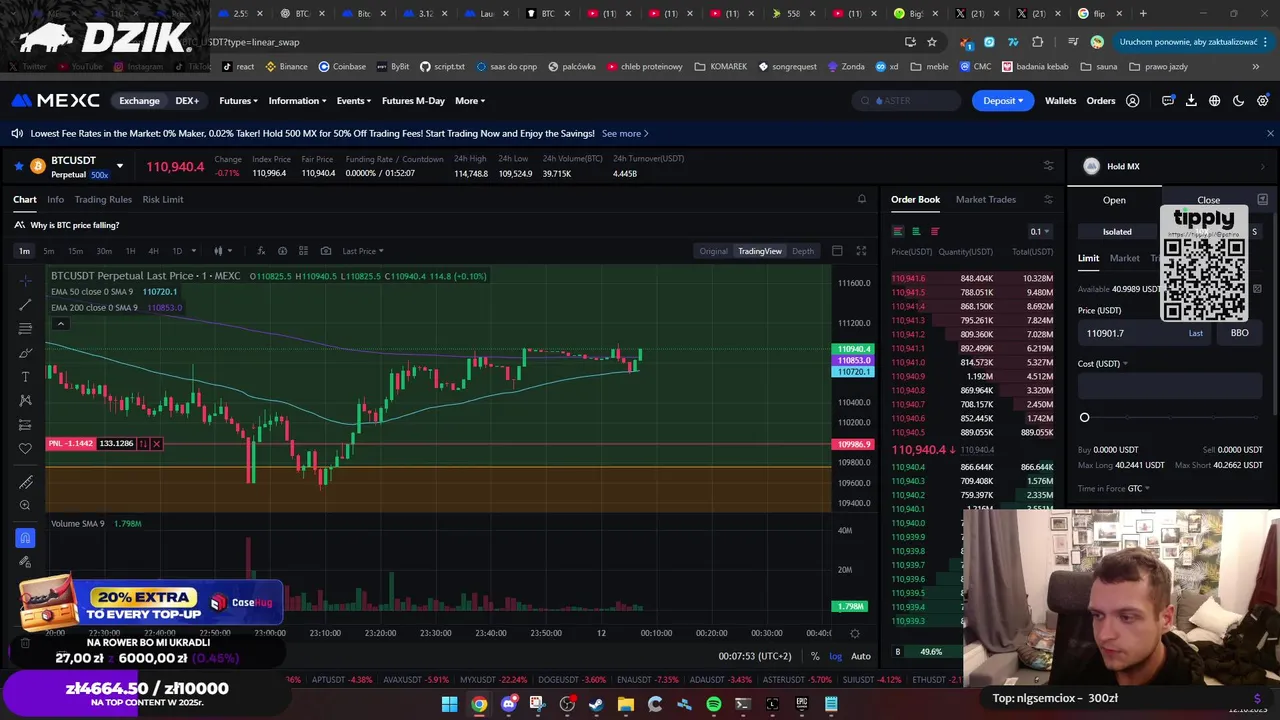This screenshot has height=720, width=1280.
Task: Toggle dark mode moon icon
Action: tap(1239, 101)
